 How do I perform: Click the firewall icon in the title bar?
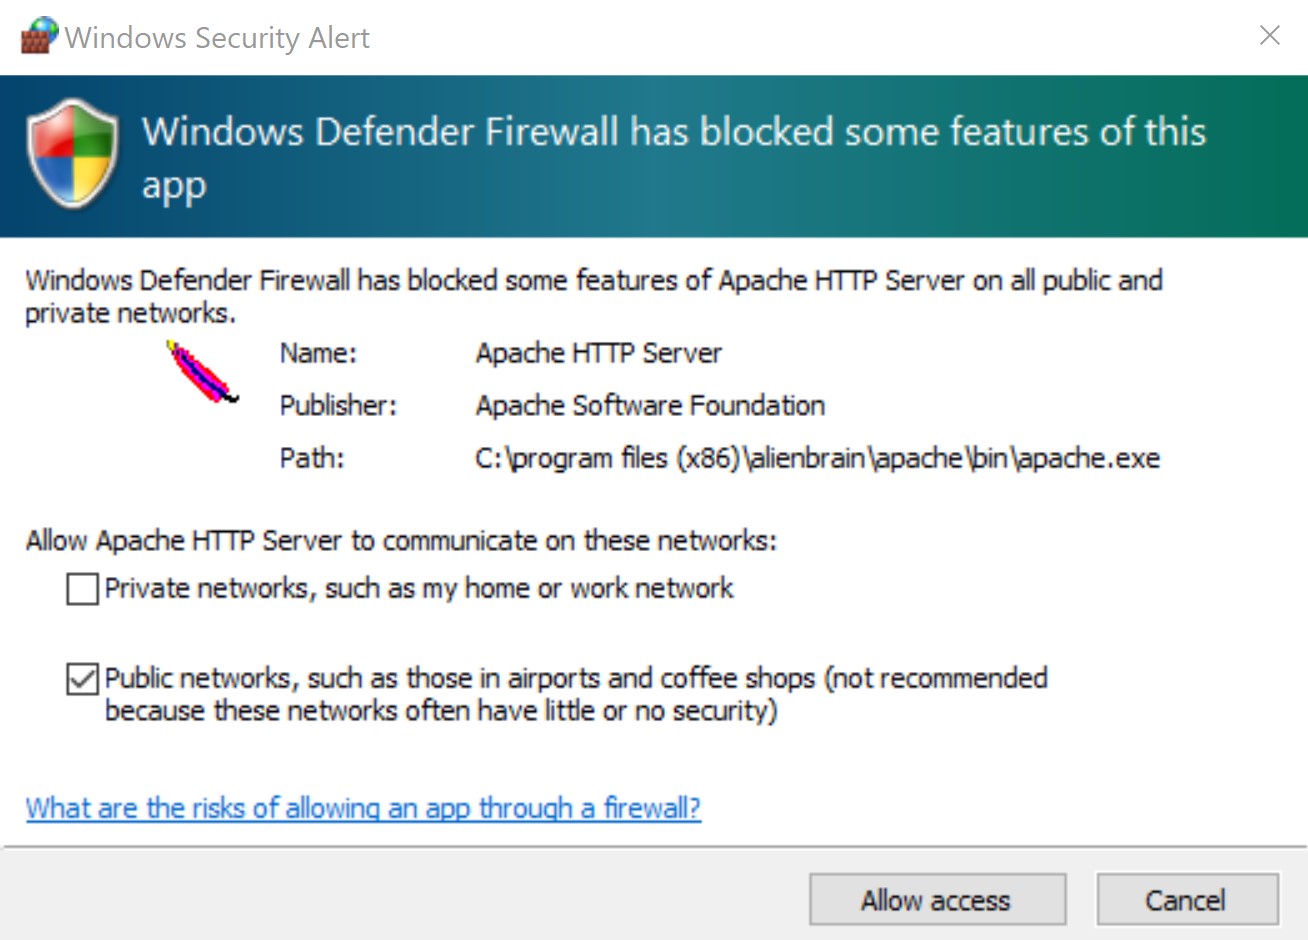click(39, 36)
